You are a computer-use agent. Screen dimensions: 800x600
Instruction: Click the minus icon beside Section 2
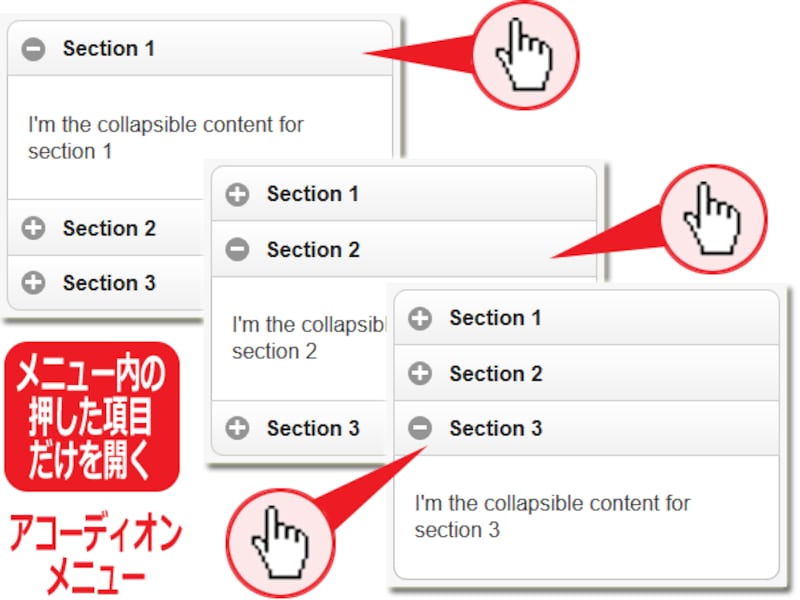(x=237, y=250)
